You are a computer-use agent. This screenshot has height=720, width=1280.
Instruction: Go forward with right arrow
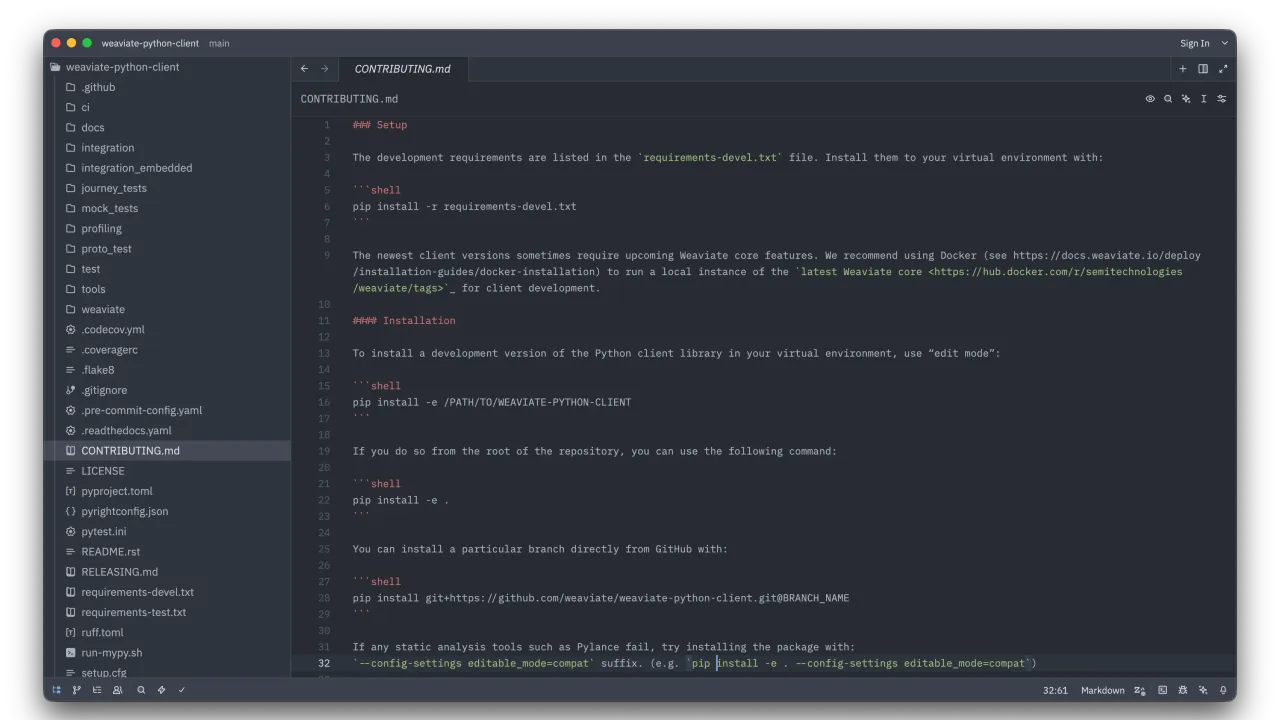(325, 69)
